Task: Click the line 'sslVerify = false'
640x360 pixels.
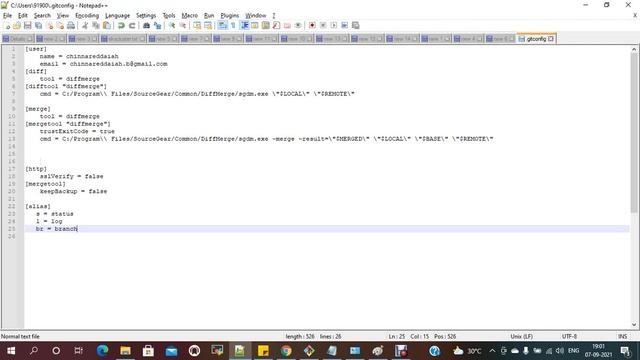Action: tap(71, 176)
